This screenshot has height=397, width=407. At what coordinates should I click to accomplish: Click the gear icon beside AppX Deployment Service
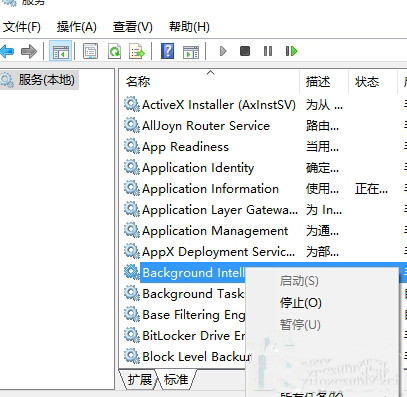coord(132,252)
